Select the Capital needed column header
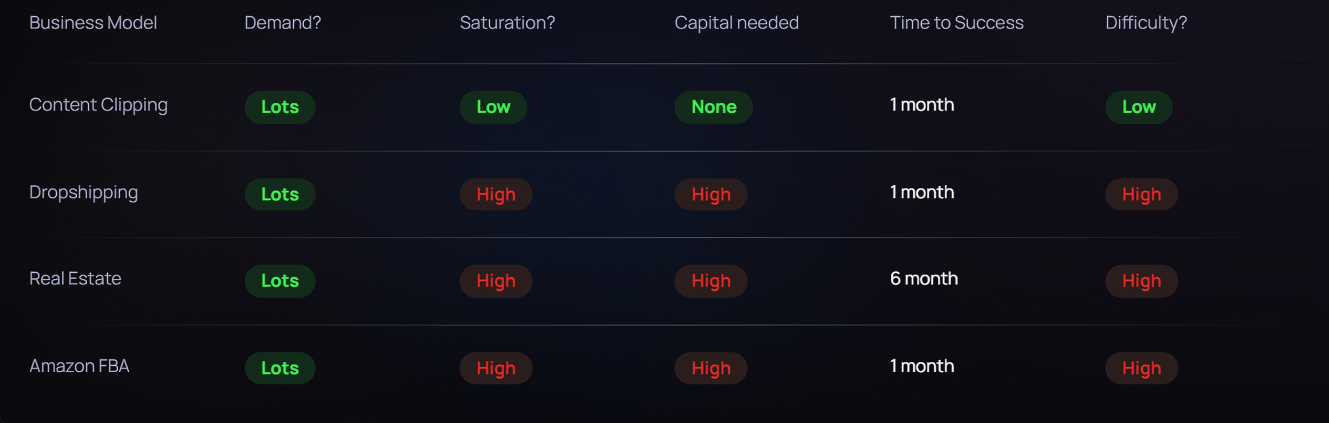Screen dimensions: 1329x423 click(736, 23)
